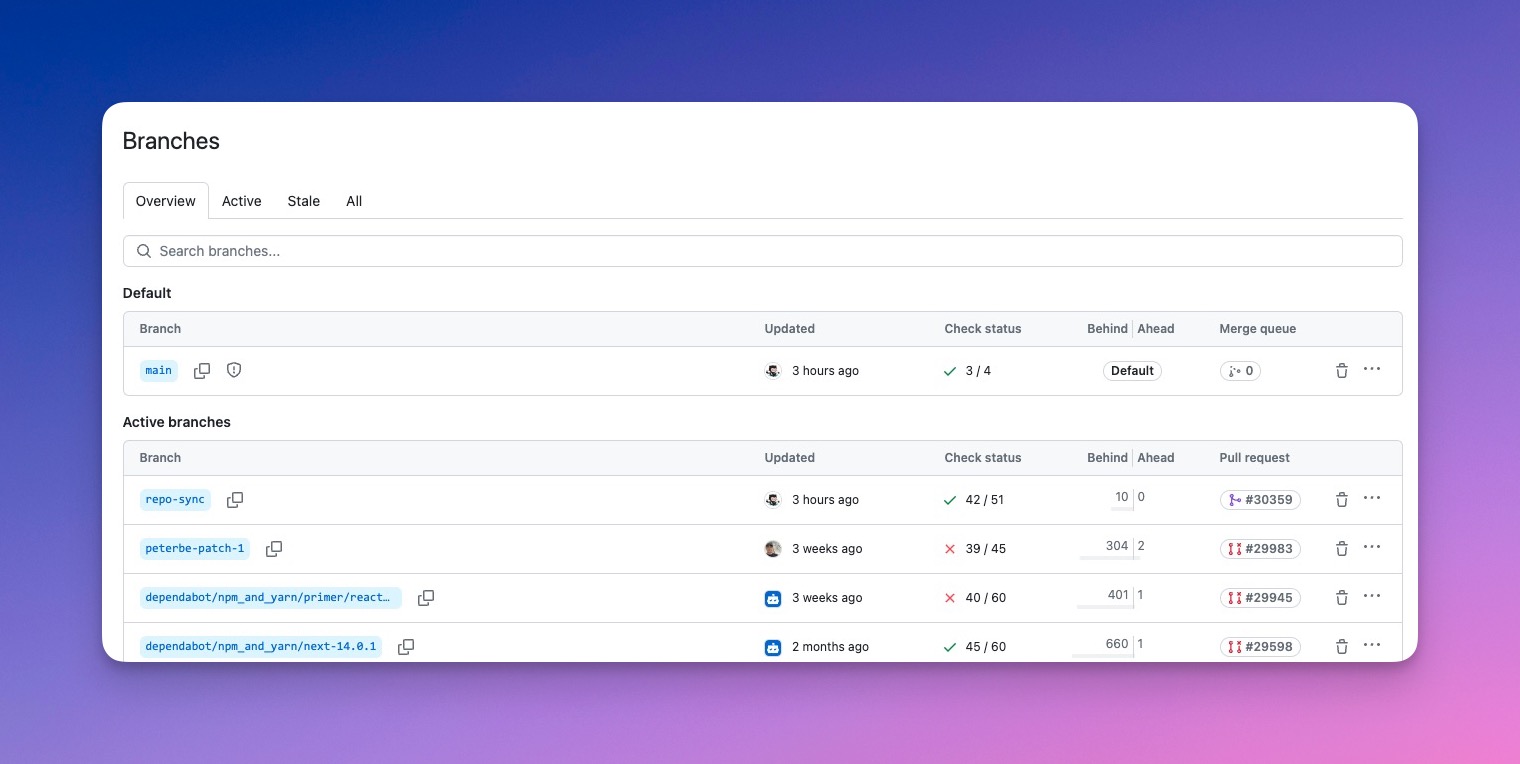Open pull request #30359

click(x=1260, y=499)
